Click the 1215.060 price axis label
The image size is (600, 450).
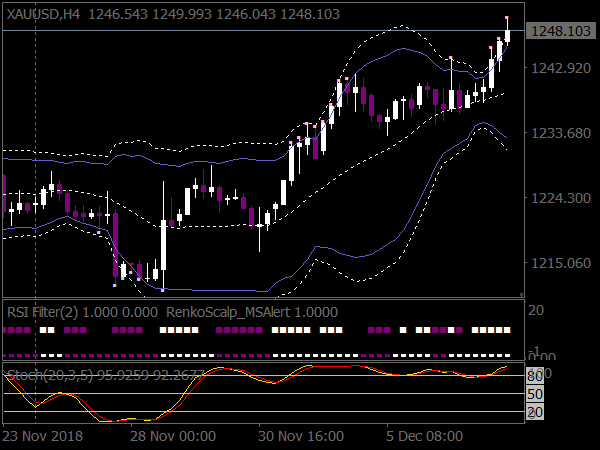coord(561,263)
